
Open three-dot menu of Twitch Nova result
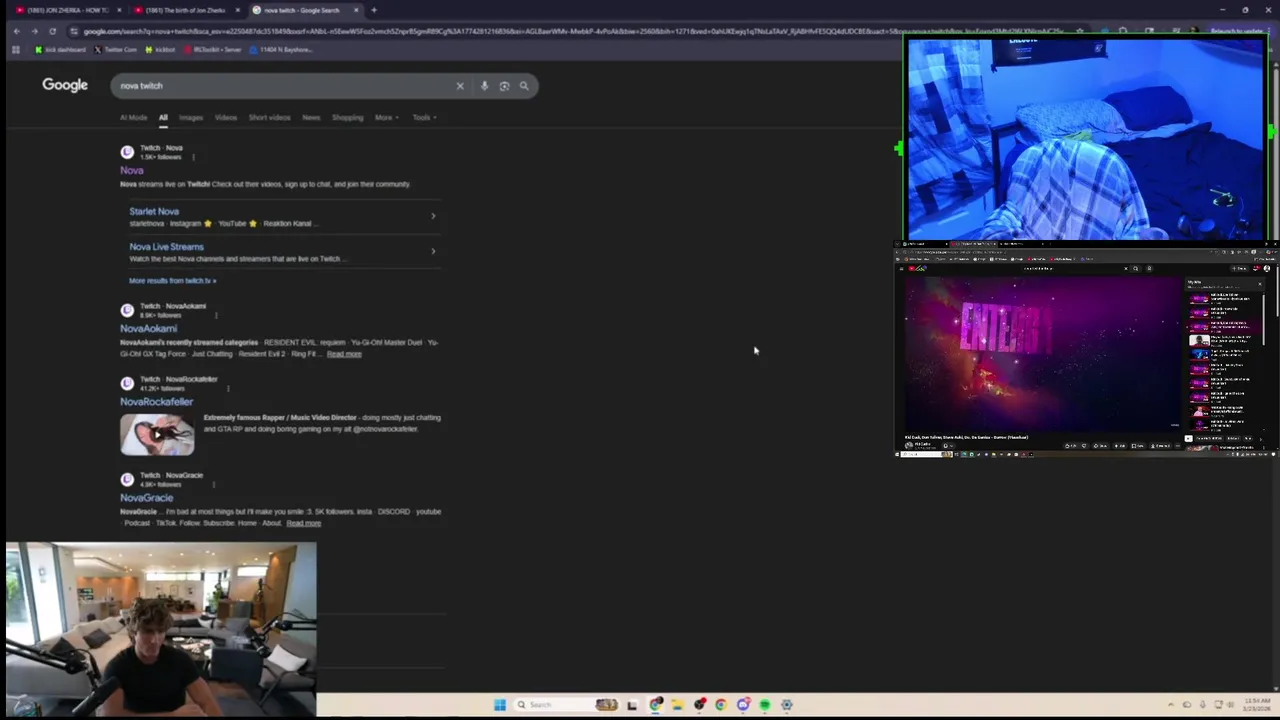pos(193,157)
